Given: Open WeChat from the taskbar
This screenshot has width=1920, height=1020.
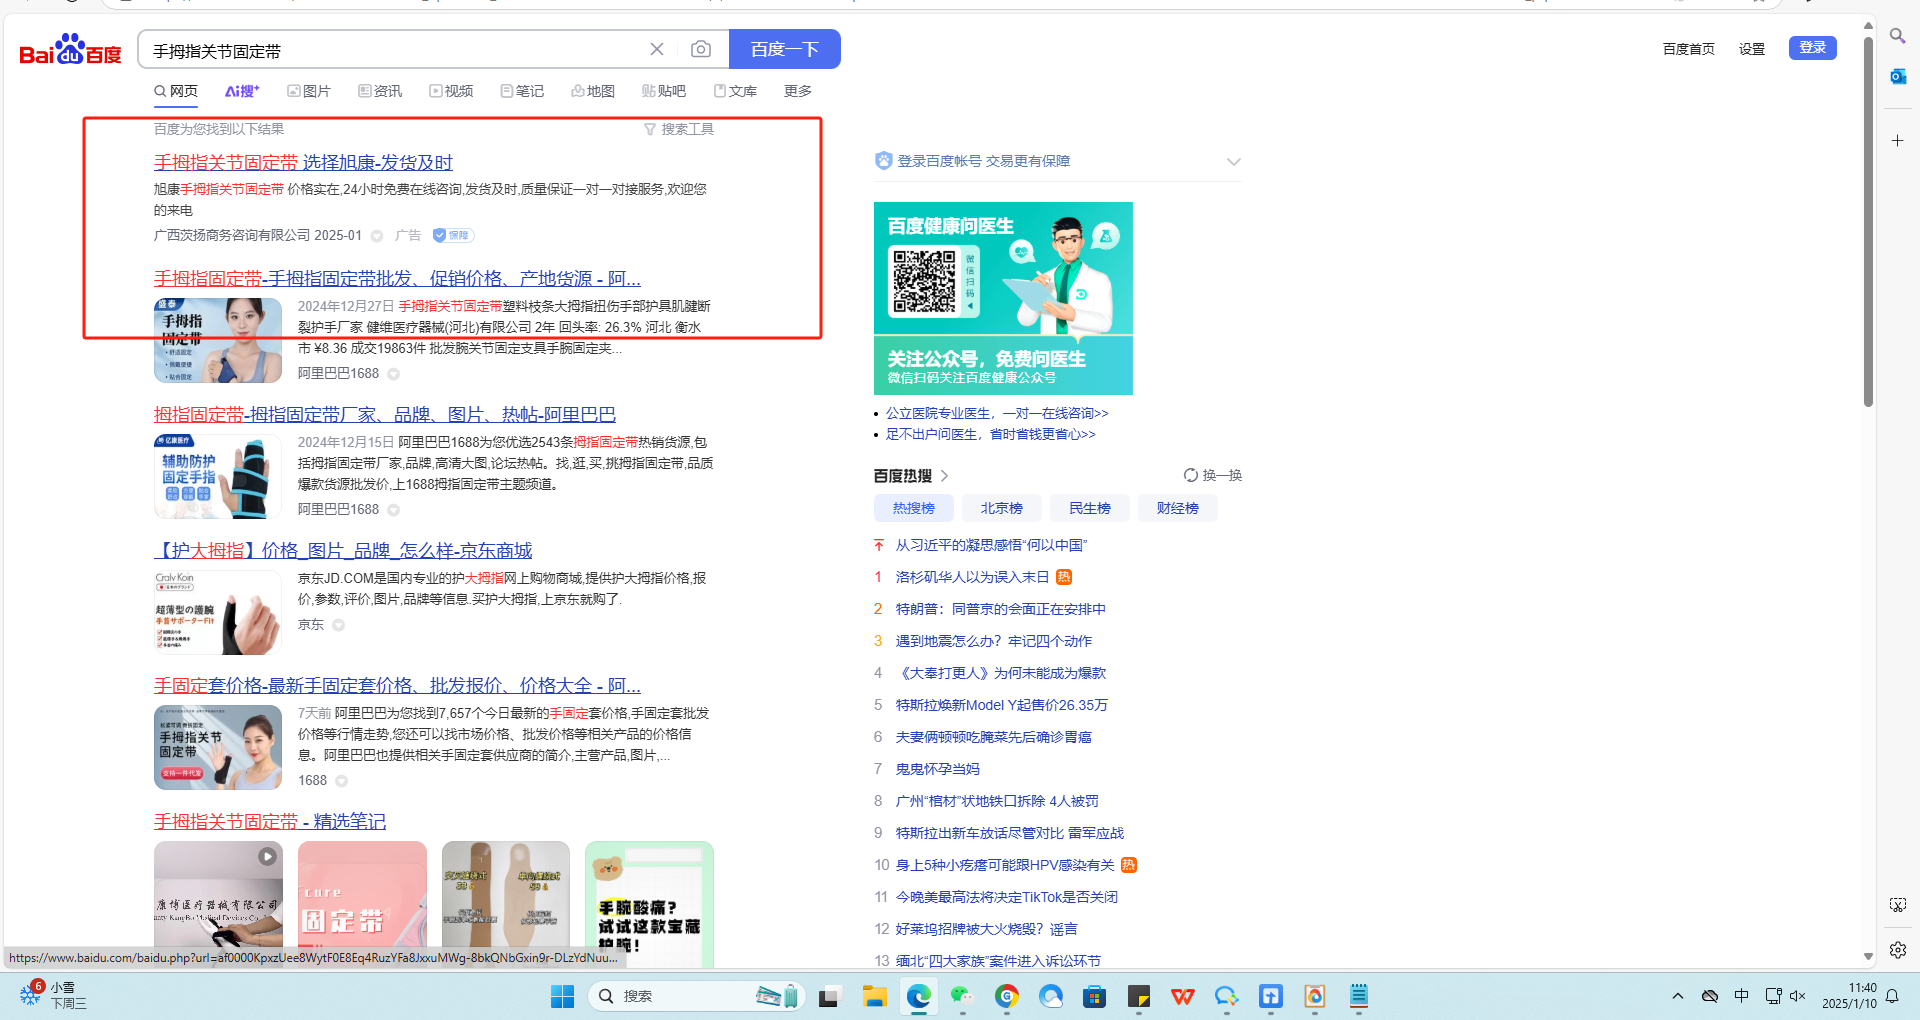Looking at the screenshot, I should click(x=962, y=996).
